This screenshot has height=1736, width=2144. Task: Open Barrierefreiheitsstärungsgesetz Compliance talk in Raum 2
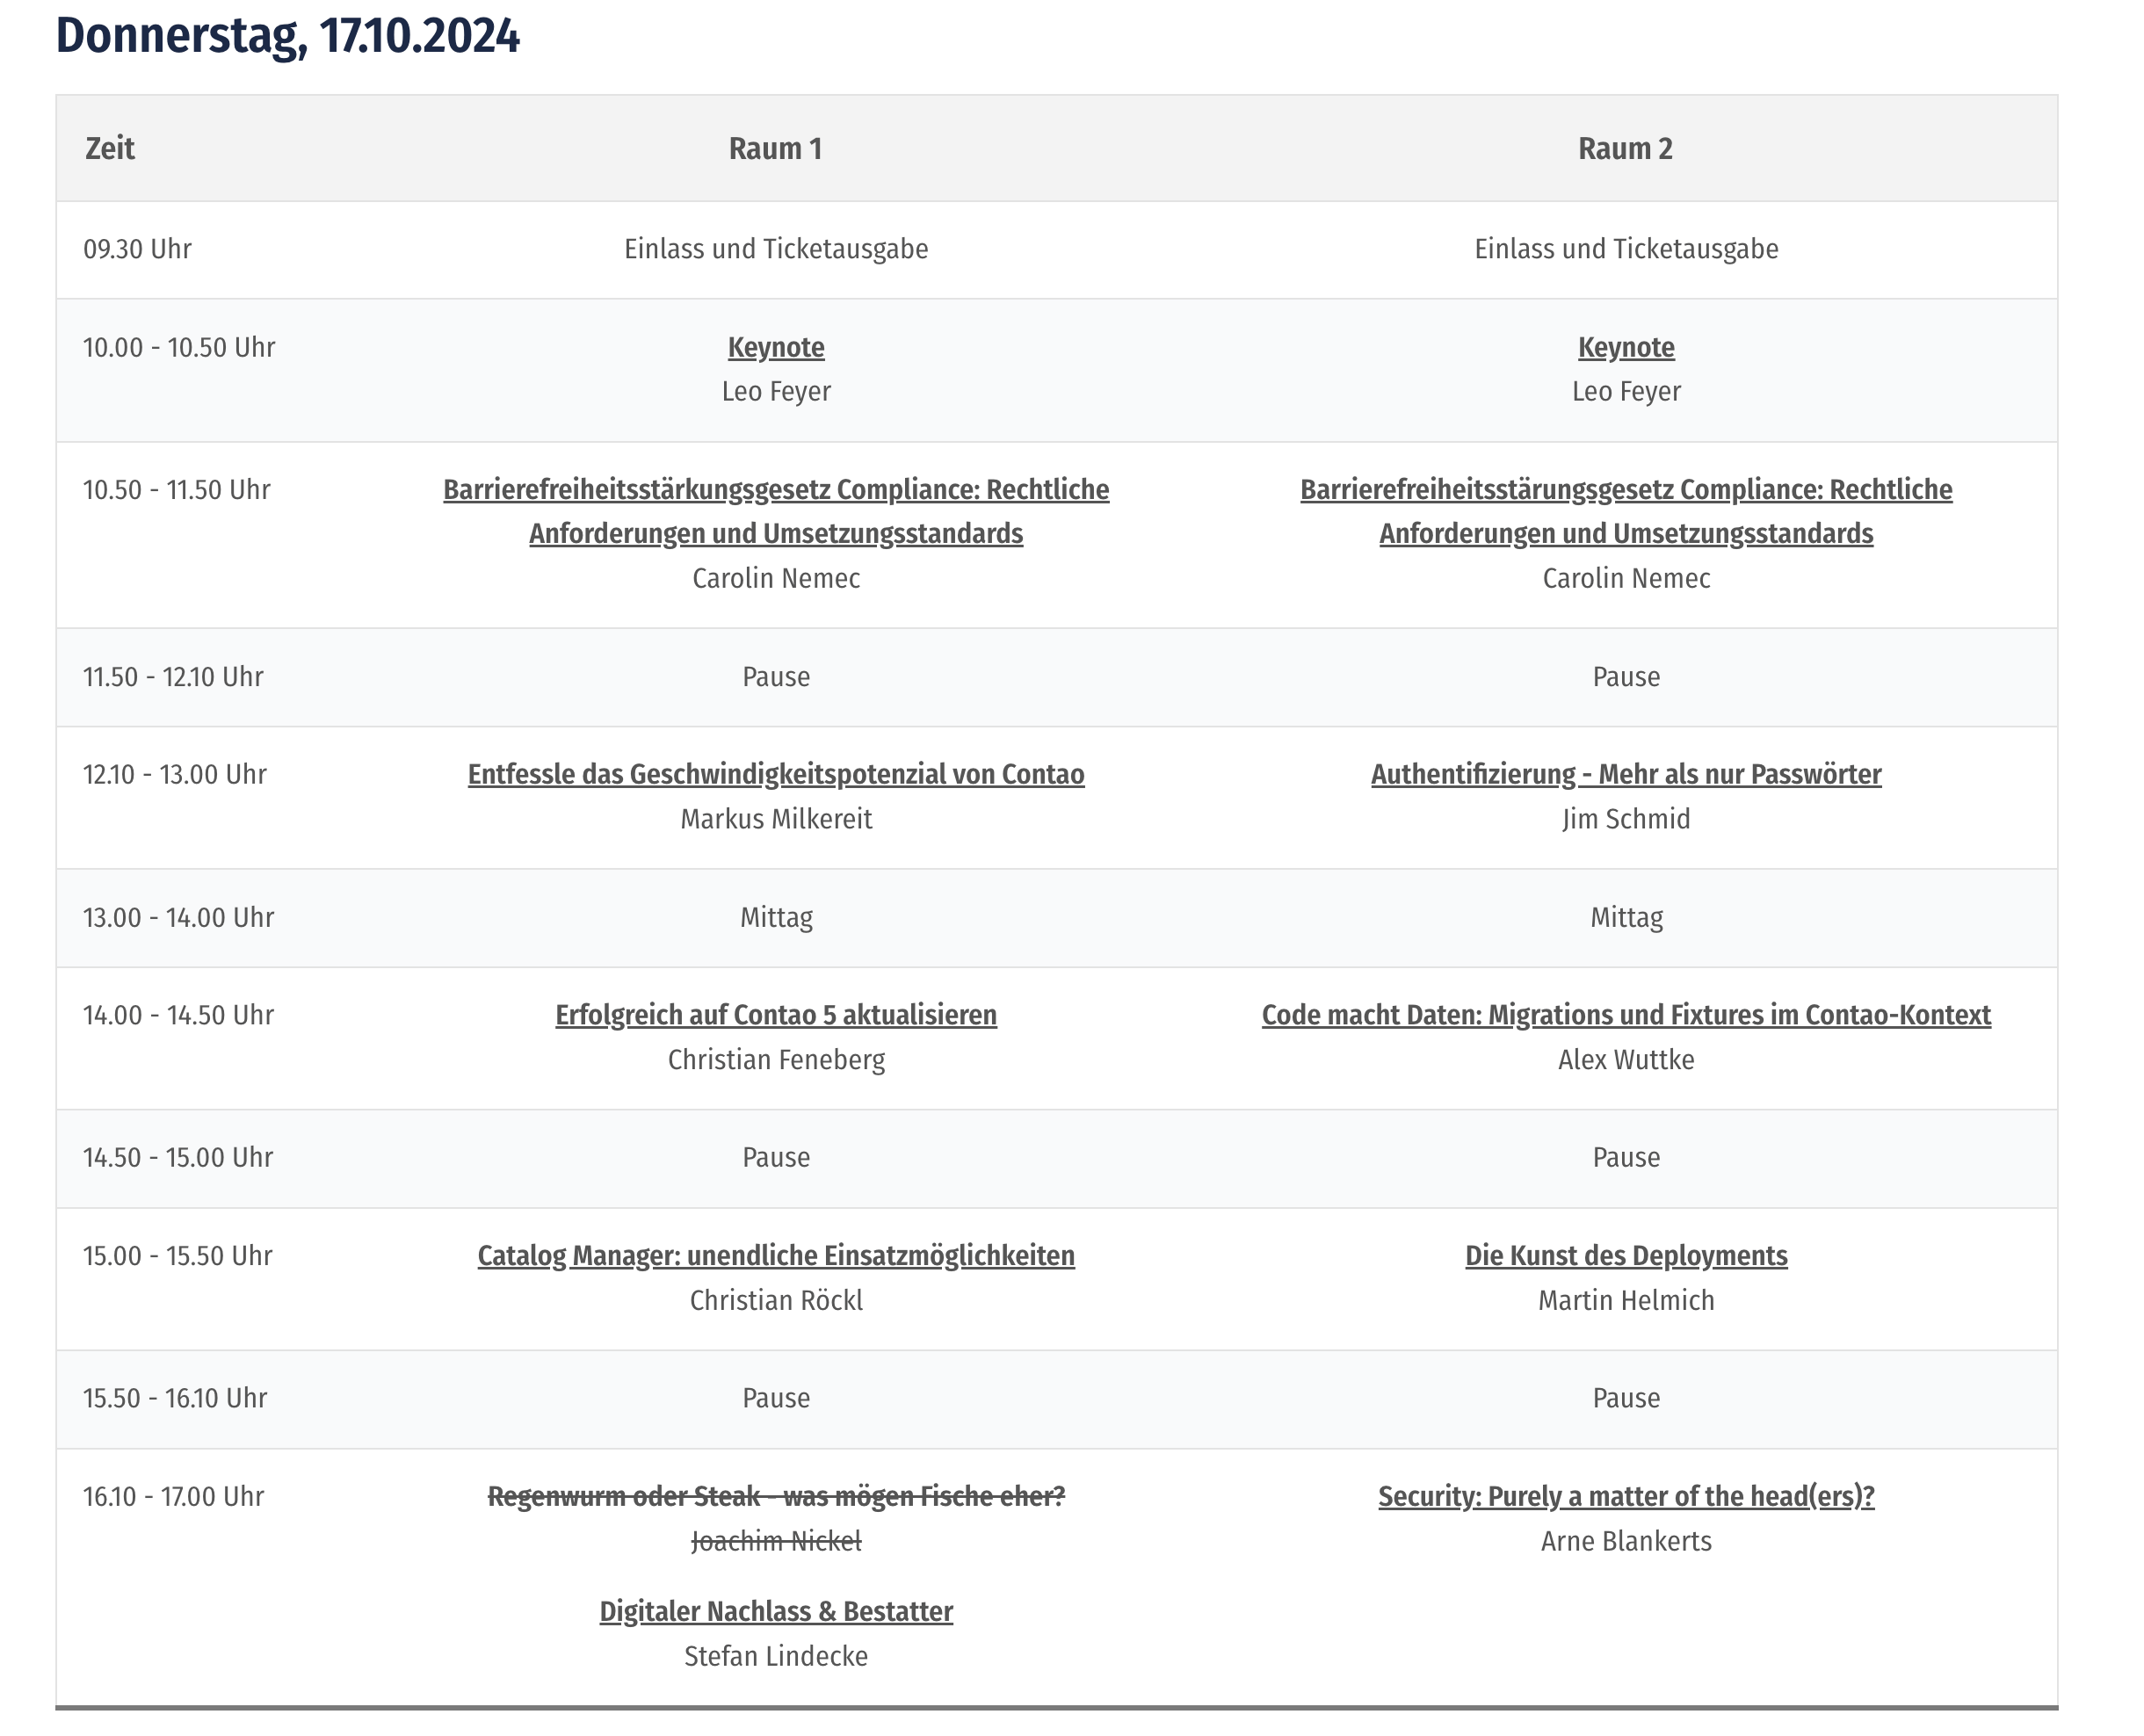click(1626, 511)
